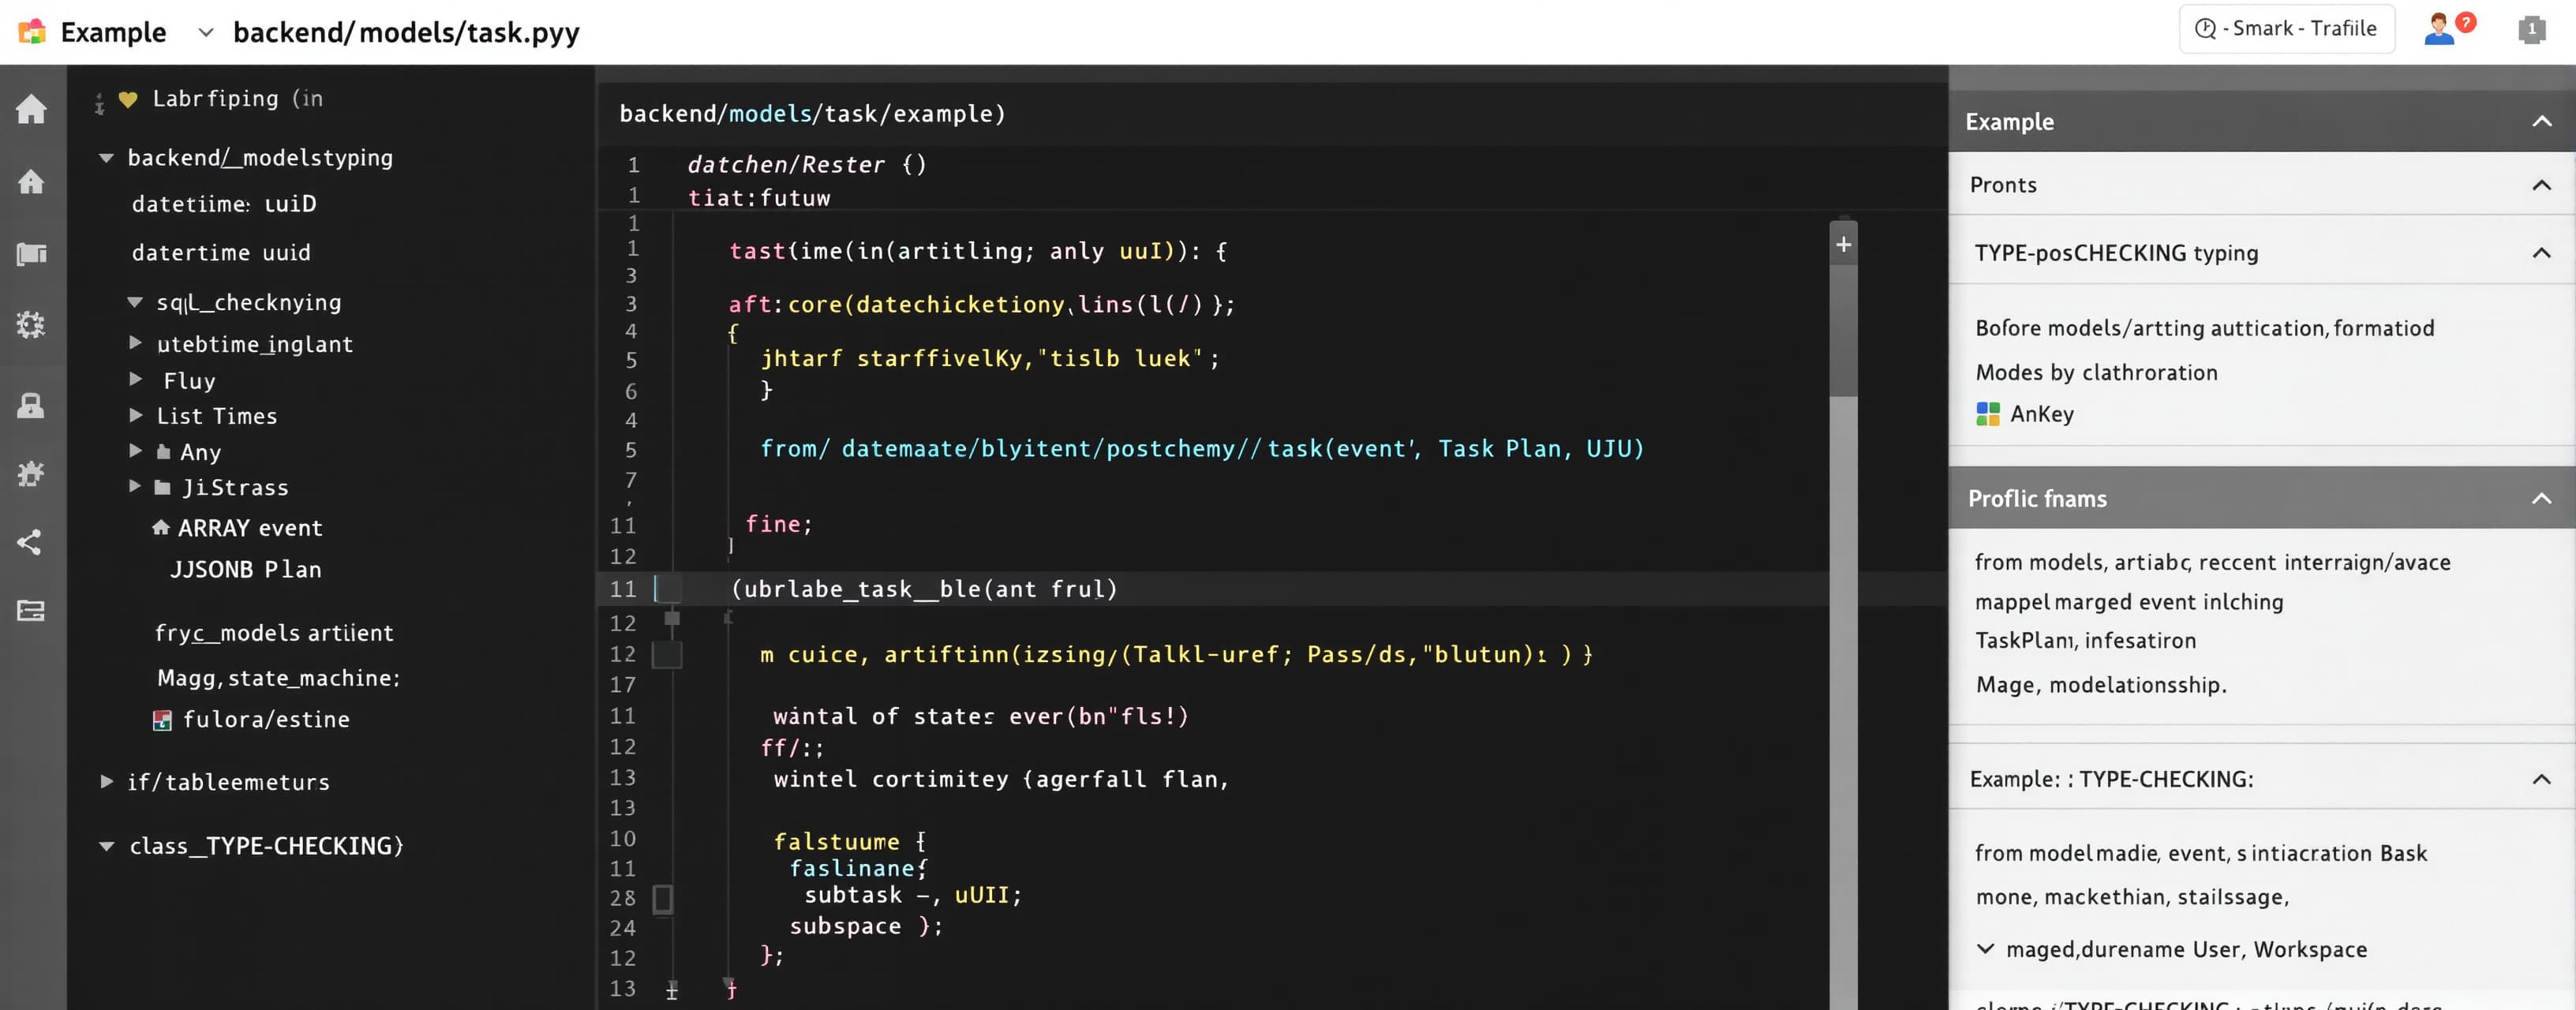Collapse the Proflic fnams section
The width and height of the screenshot is (2576, 1010).
click(2541, 499)
